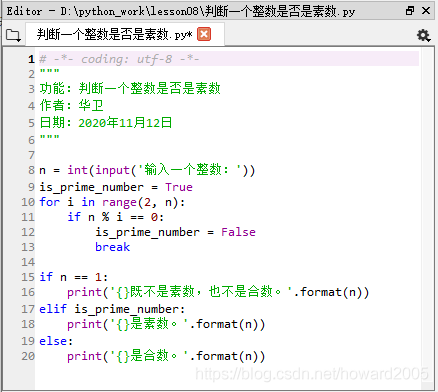Click the 'else:' line
This screenshot has height=392, width=438.
point(56,341)
